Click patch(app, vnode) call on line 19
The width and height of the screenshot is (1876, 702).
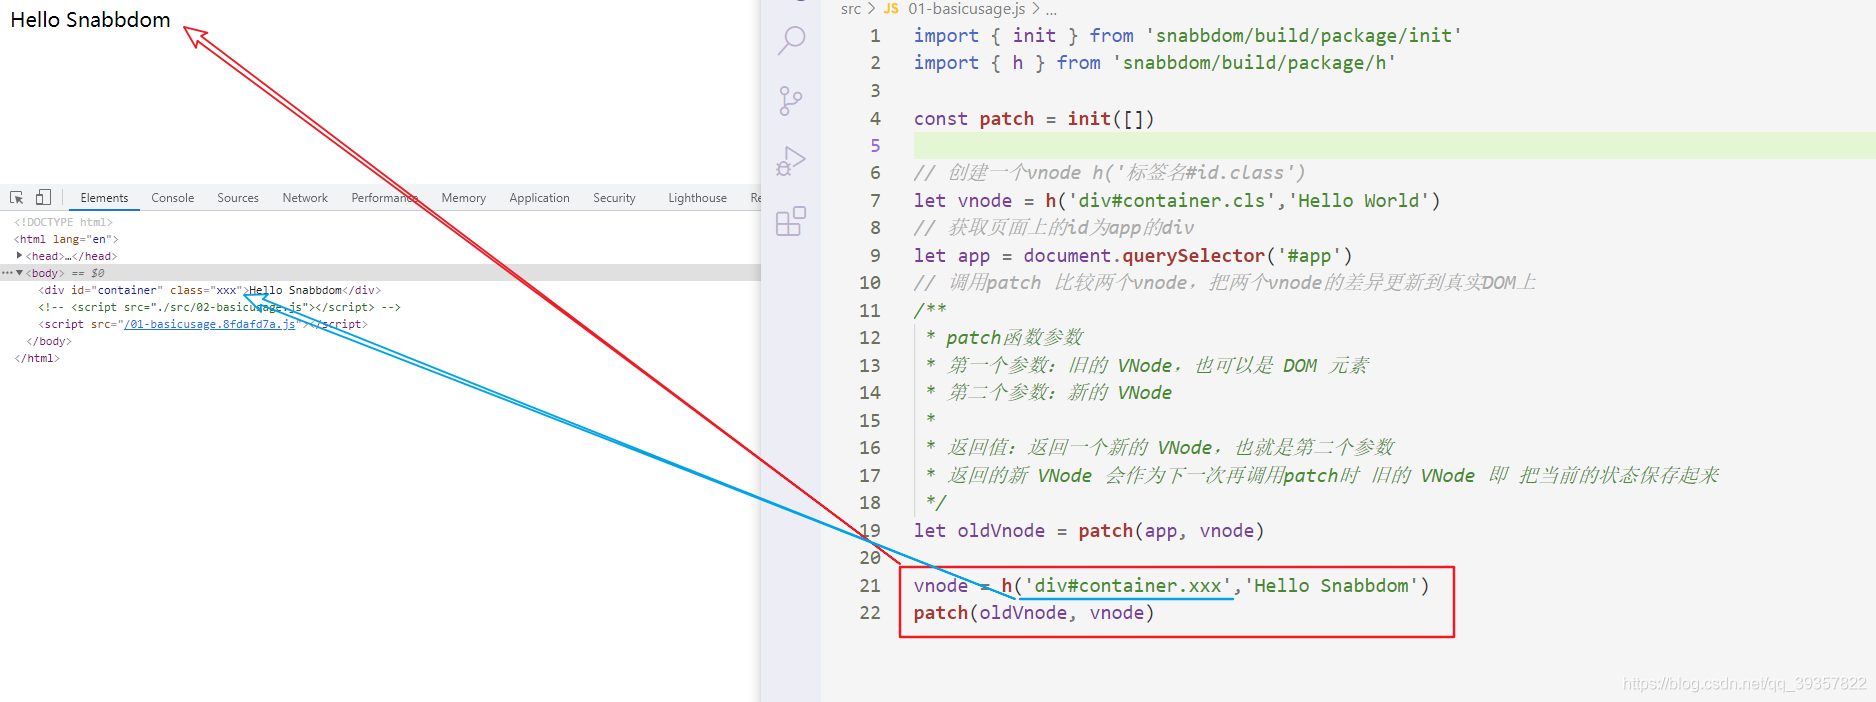1171,531
